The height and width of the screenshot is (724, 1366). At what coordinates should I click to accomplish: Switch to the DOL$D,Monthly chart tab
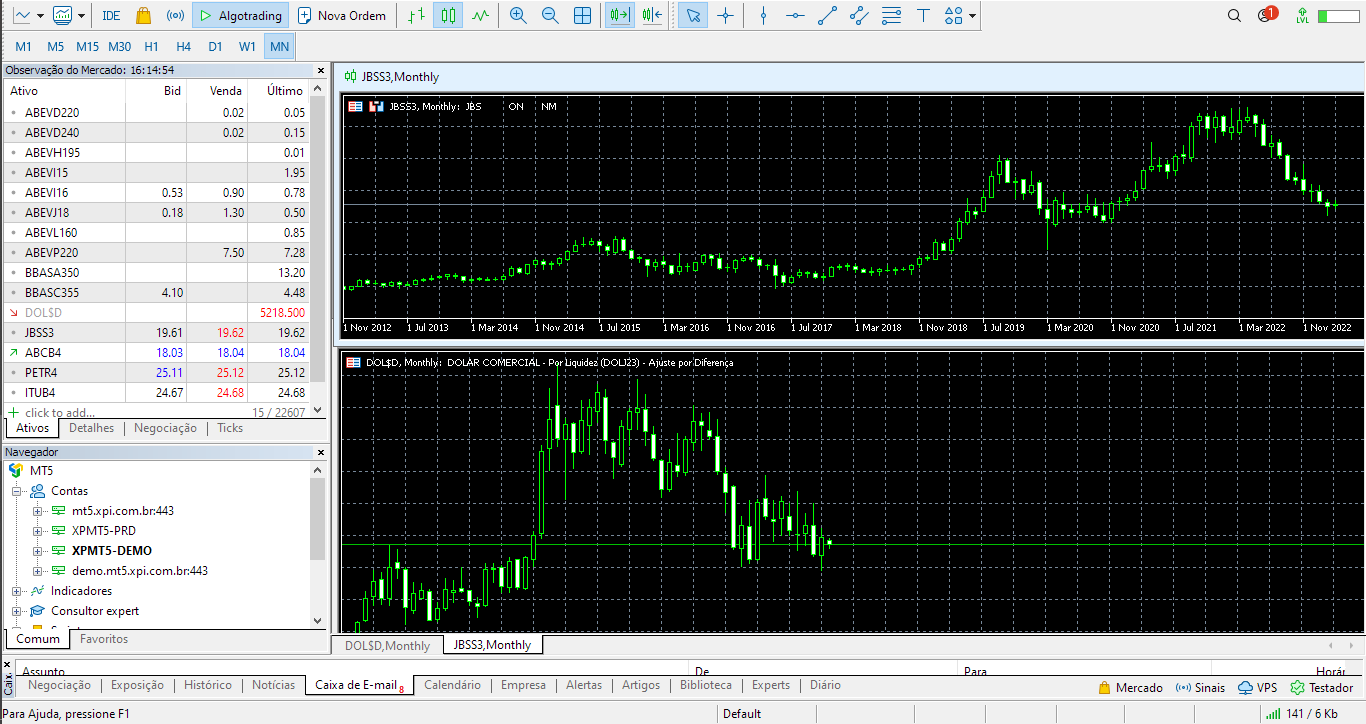pyautogui.click(x=386, y=645)
